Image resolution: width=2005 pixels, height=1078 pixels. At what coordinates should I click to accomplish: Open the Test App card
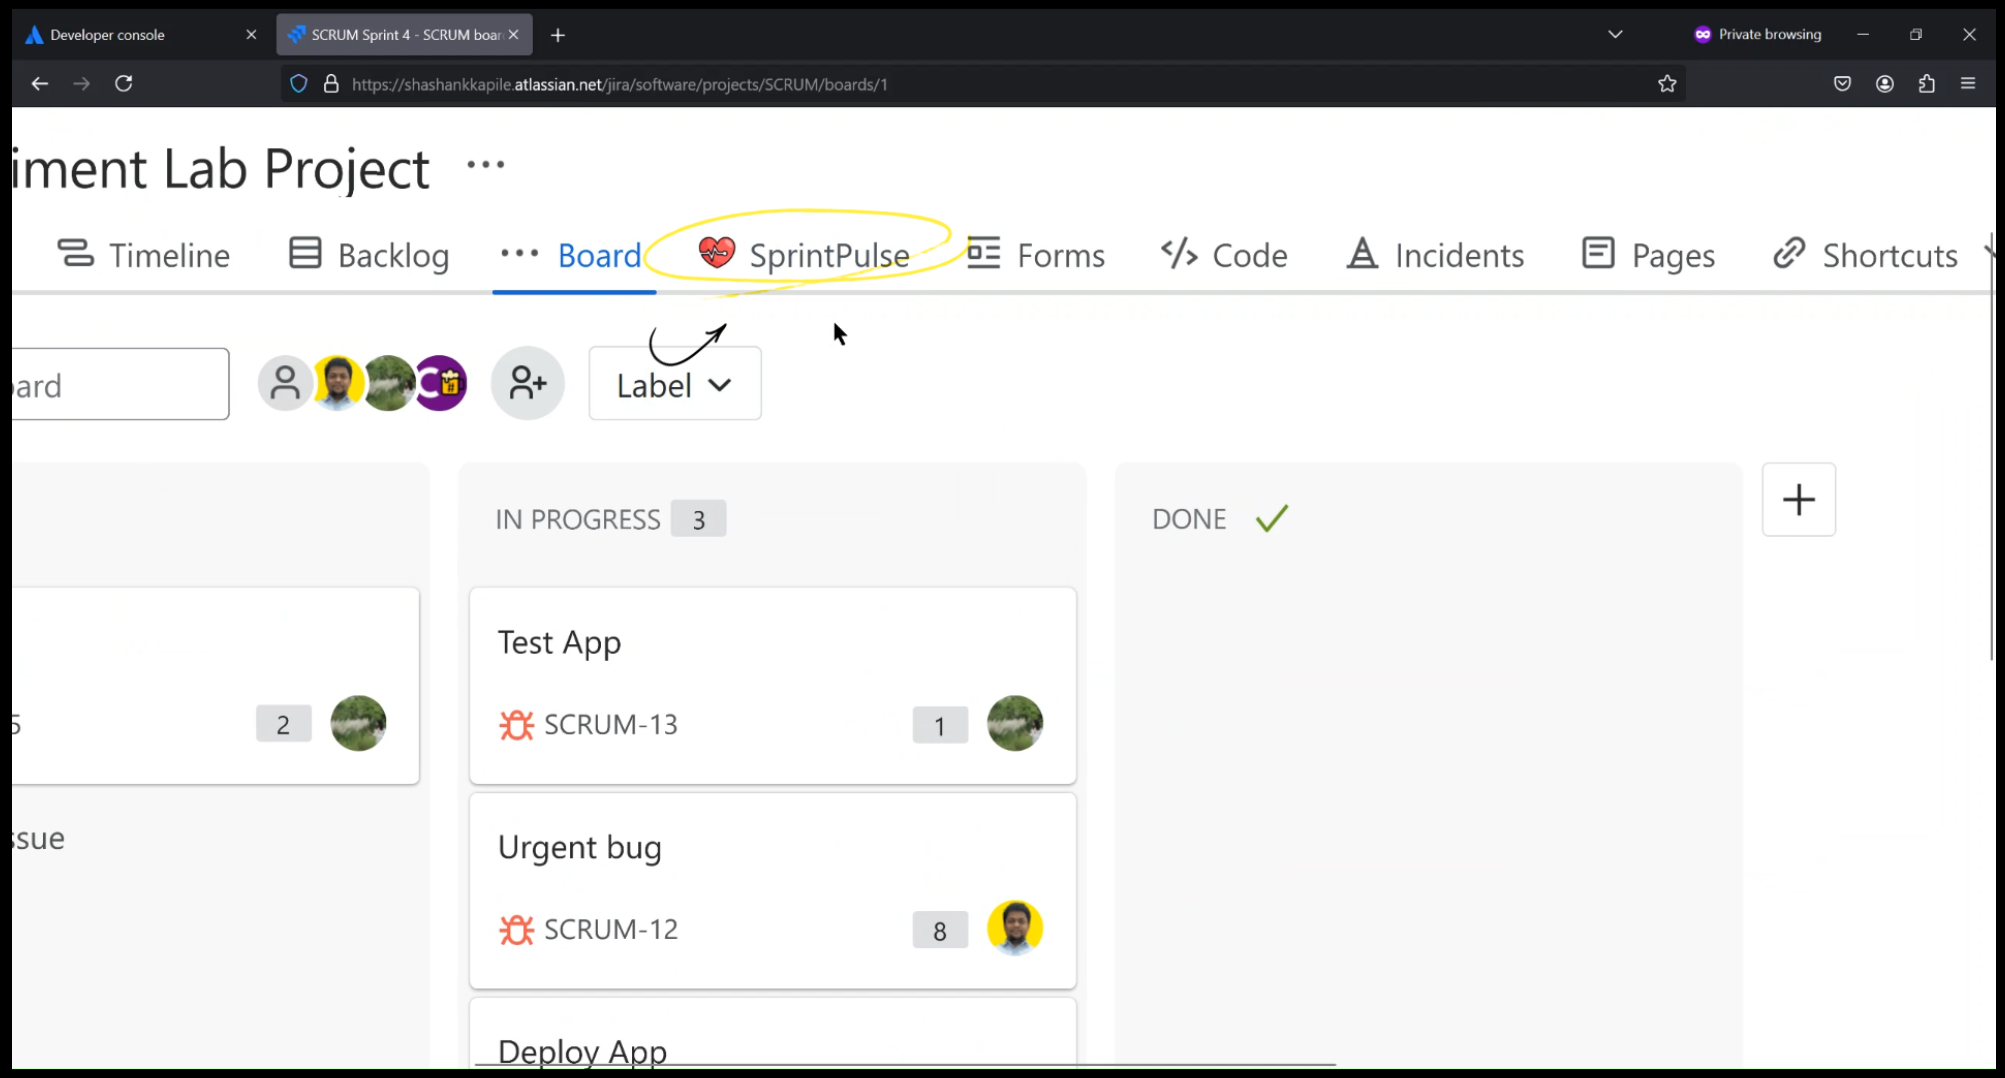click(x=772, y=686)
